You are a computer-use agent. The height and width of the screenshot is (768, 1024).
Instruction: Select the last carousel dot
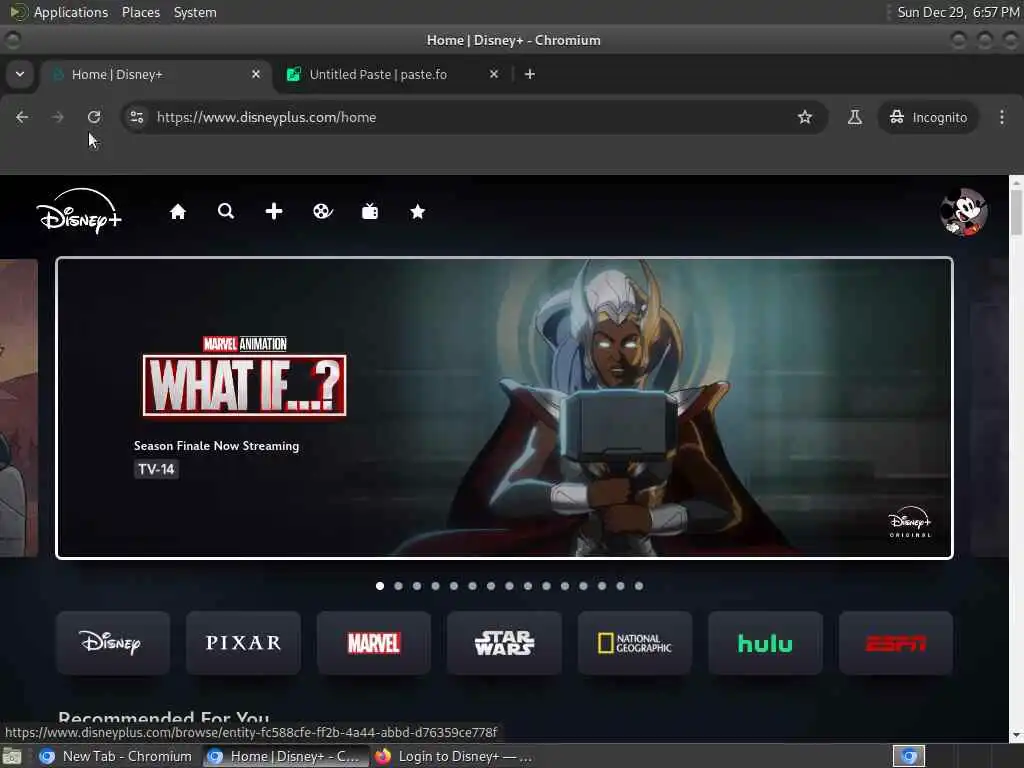point(639,586)
